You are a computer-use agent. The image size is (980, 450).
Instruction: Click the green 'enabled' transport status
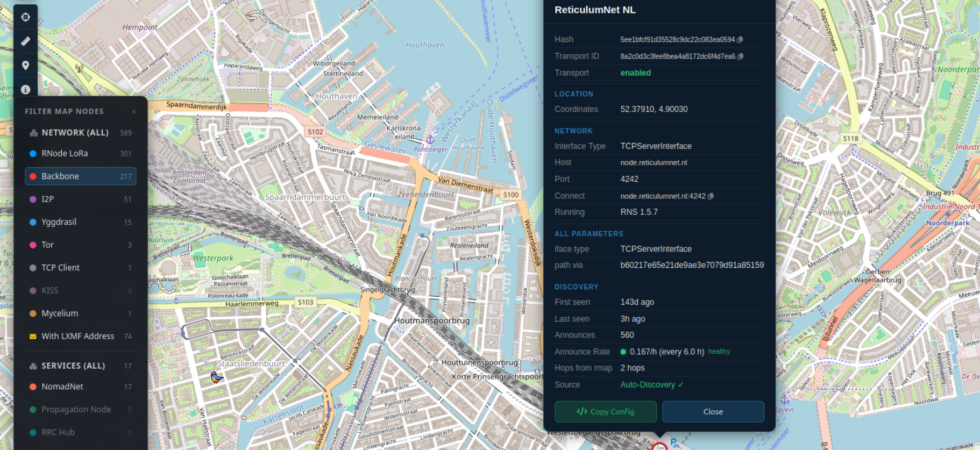click(636, 73)
